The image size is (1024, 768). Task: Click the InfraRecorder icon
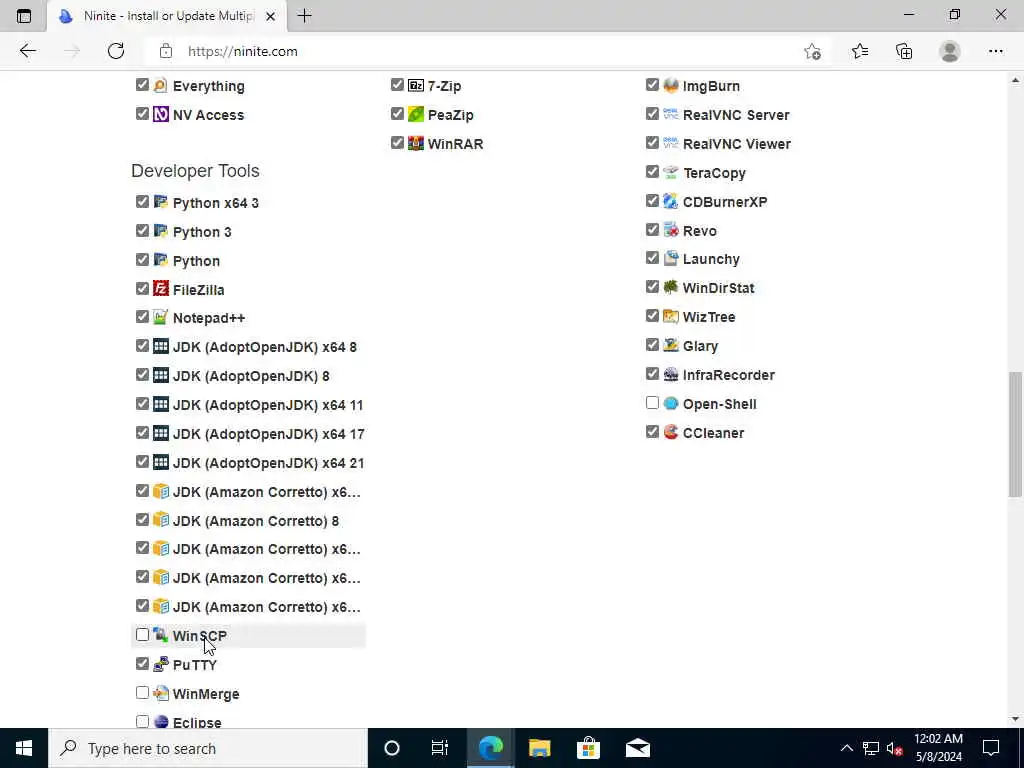pos(671,374)
